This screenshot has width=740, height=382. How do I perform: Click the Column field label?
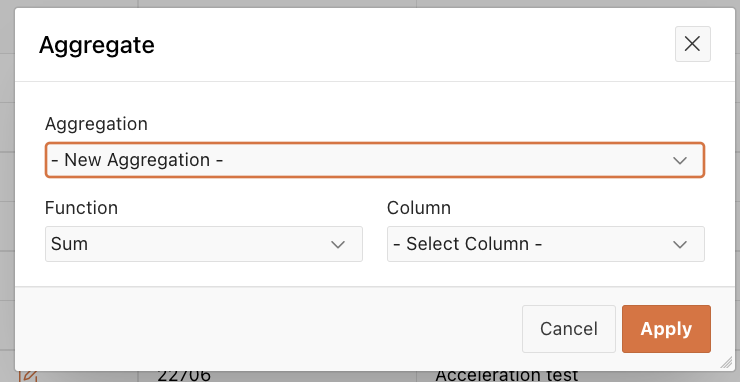tap(419, 208)
